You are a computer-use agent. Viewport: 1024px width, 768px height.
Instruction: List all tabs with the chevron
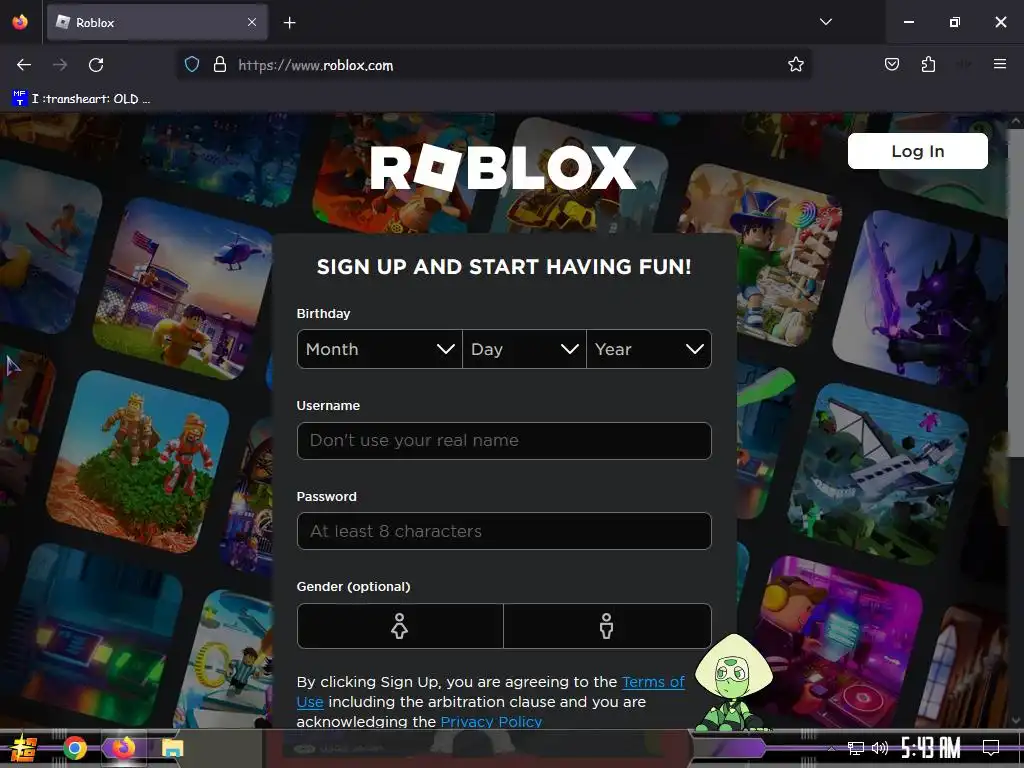pyautogui.click(x=825, y=22)
